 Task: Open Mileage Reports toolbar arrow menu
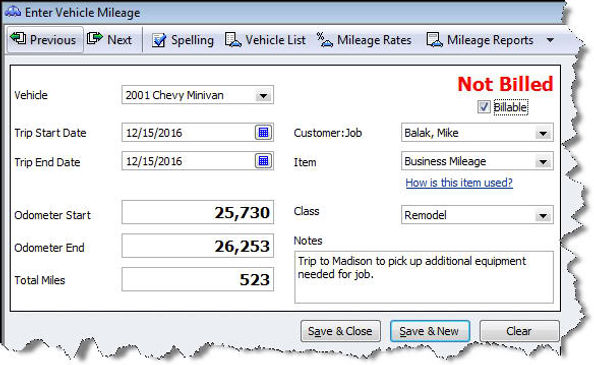[x=550, y=40]
